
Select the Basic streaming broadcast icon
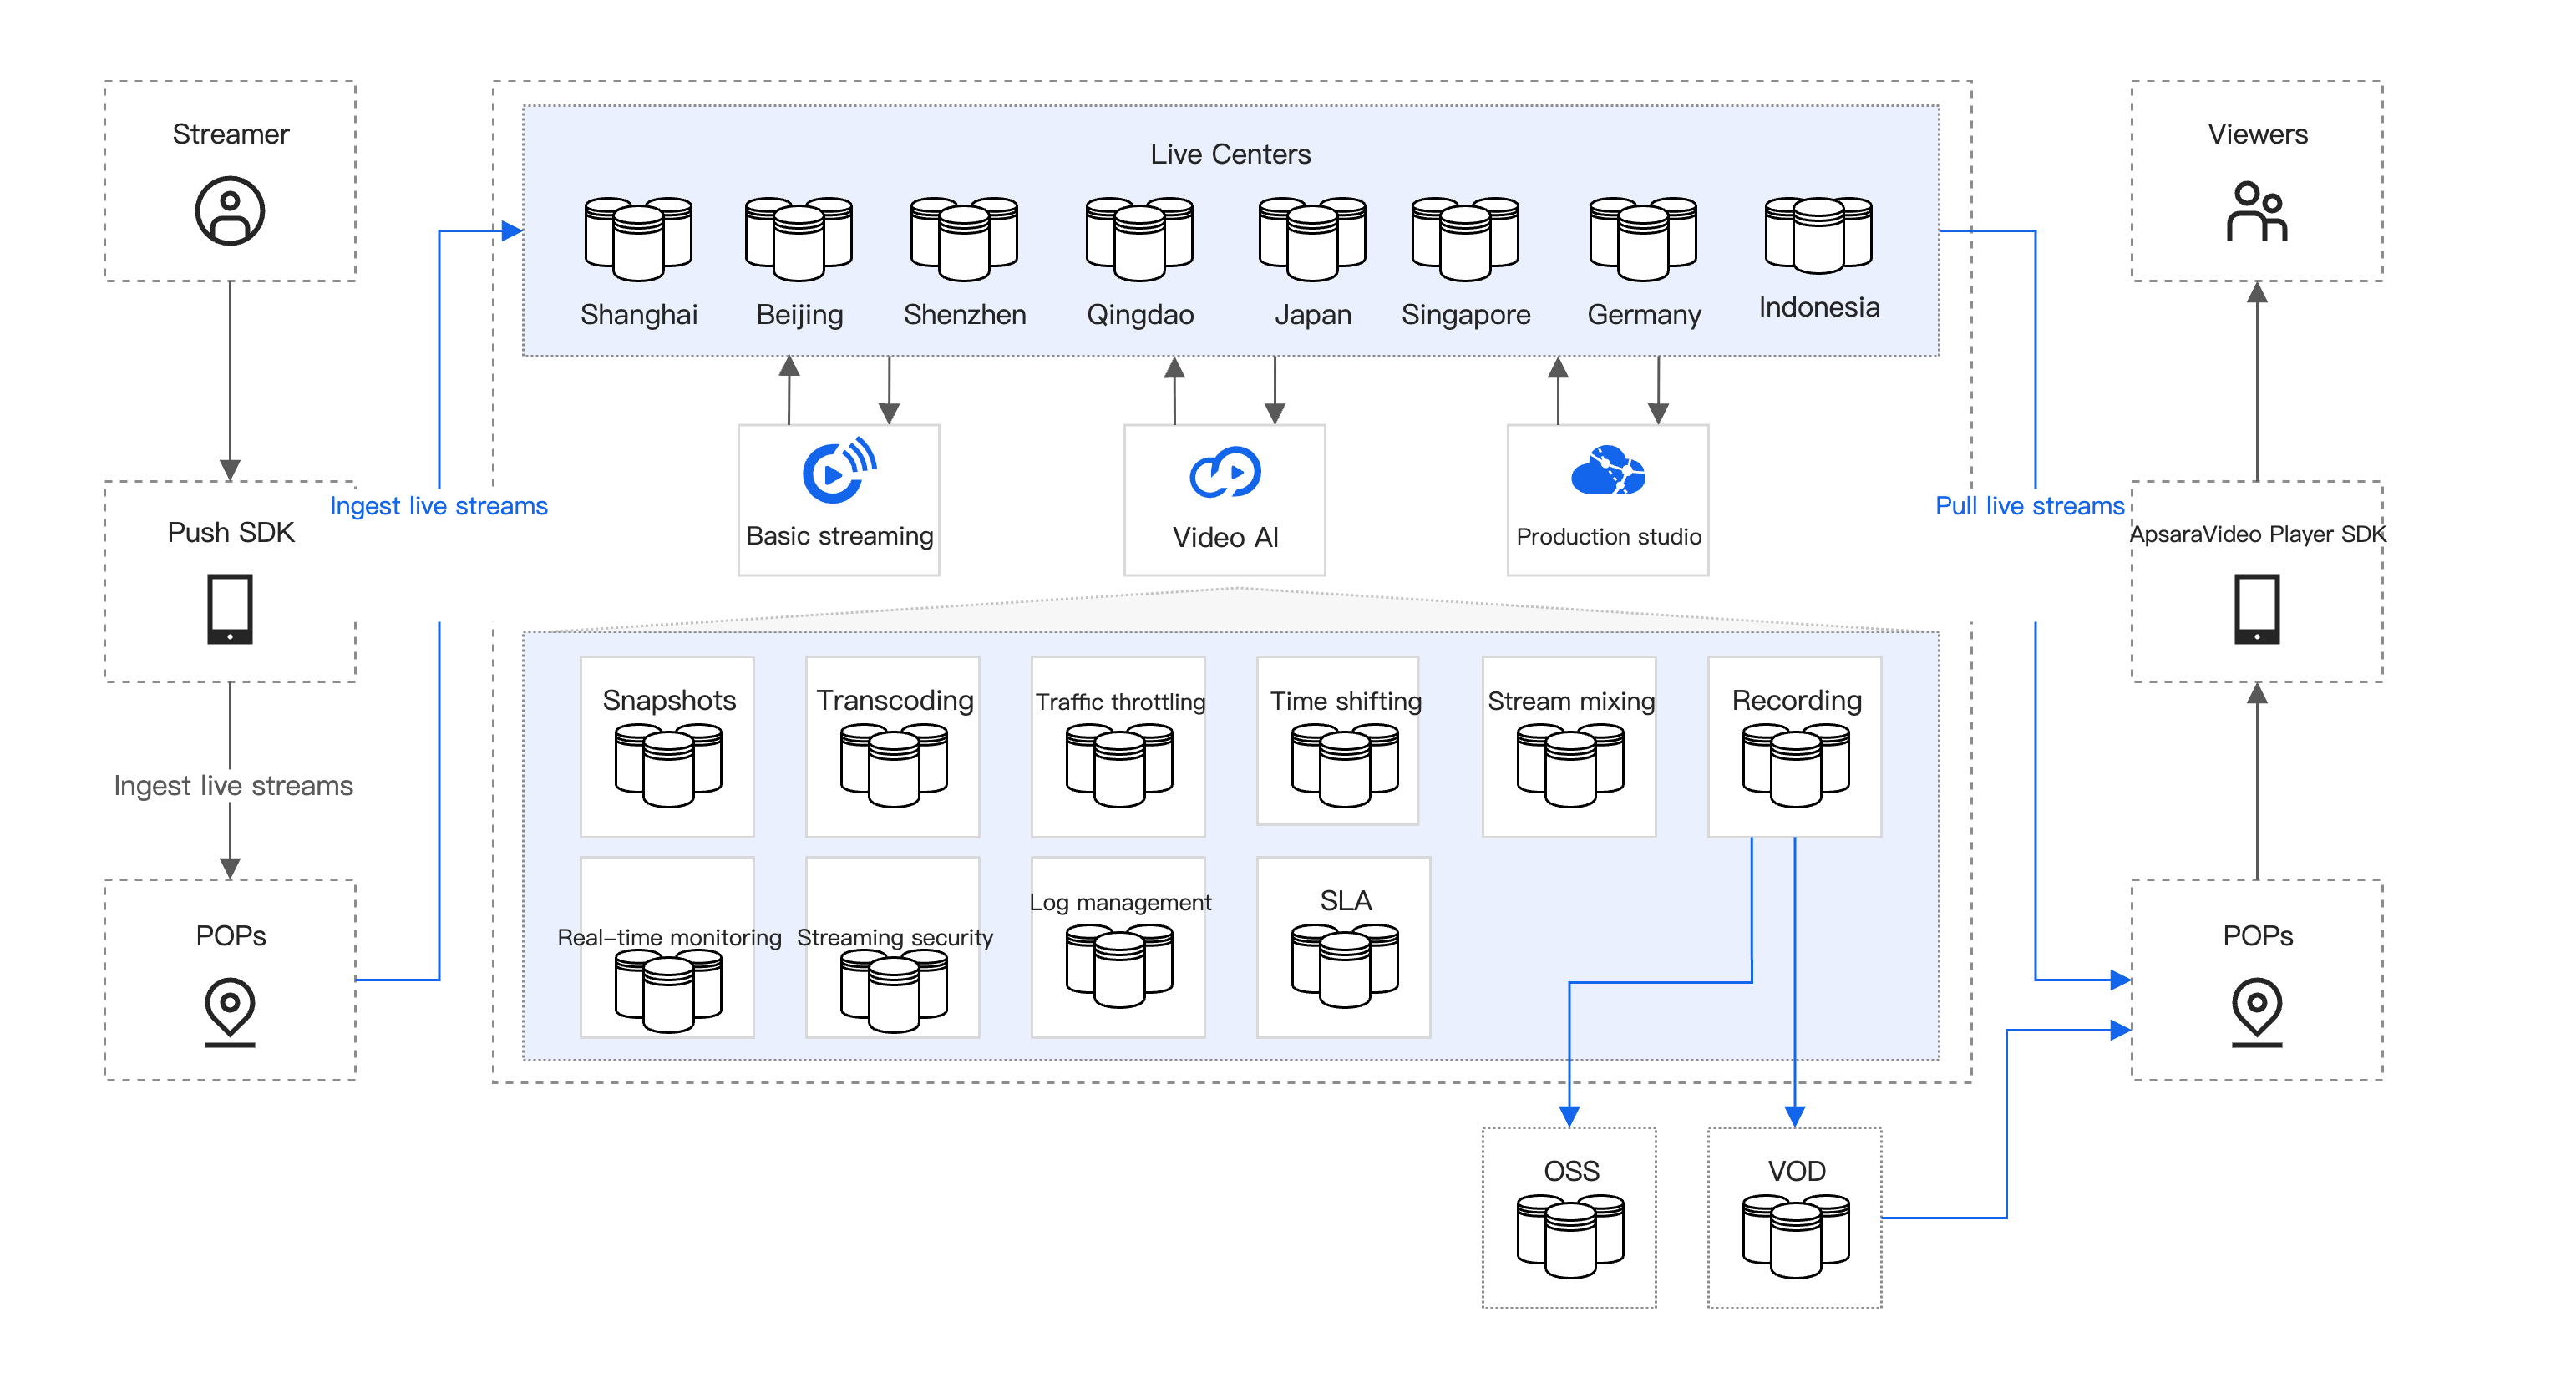coord(838,470)
